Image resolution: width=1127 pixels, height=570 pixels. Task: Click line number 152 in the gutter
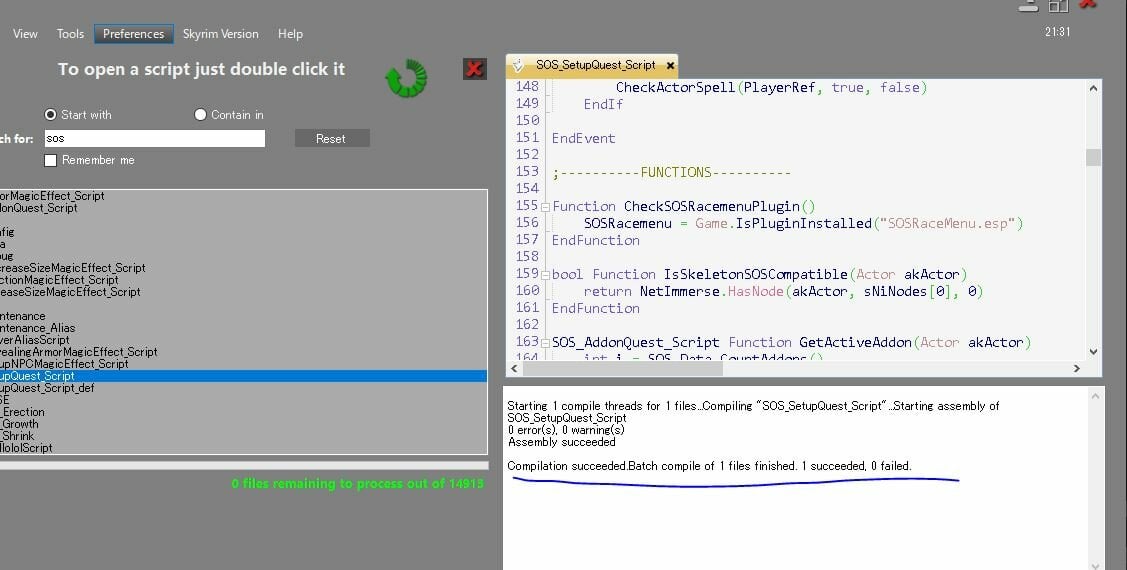(527, 155)
